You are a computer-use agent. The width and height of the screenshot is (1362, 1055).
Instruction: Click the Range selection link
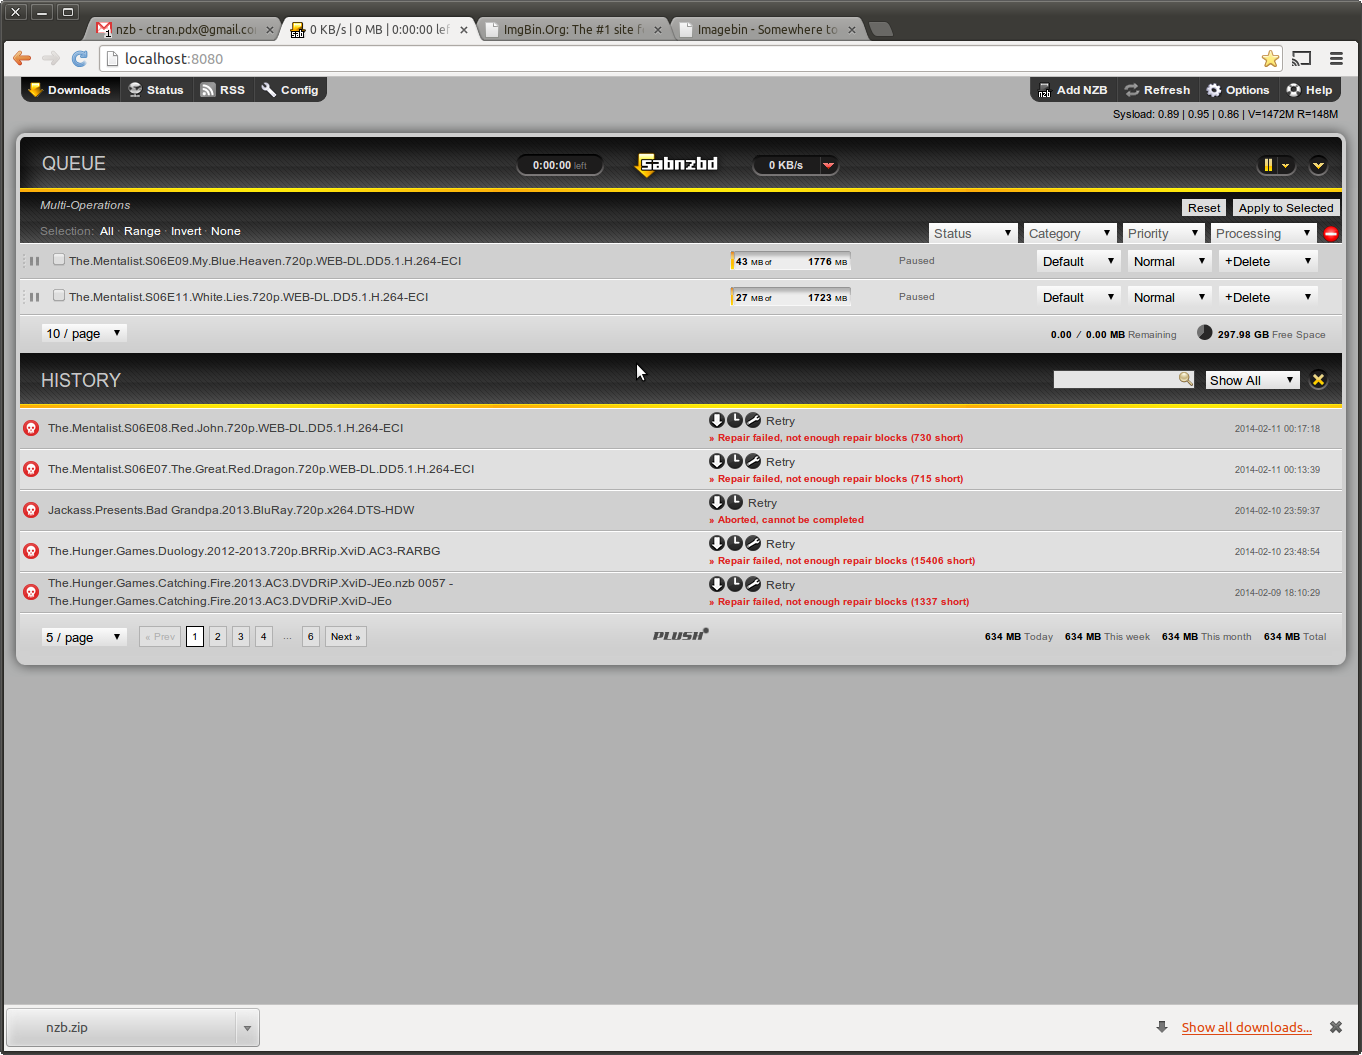pos(142,231)
